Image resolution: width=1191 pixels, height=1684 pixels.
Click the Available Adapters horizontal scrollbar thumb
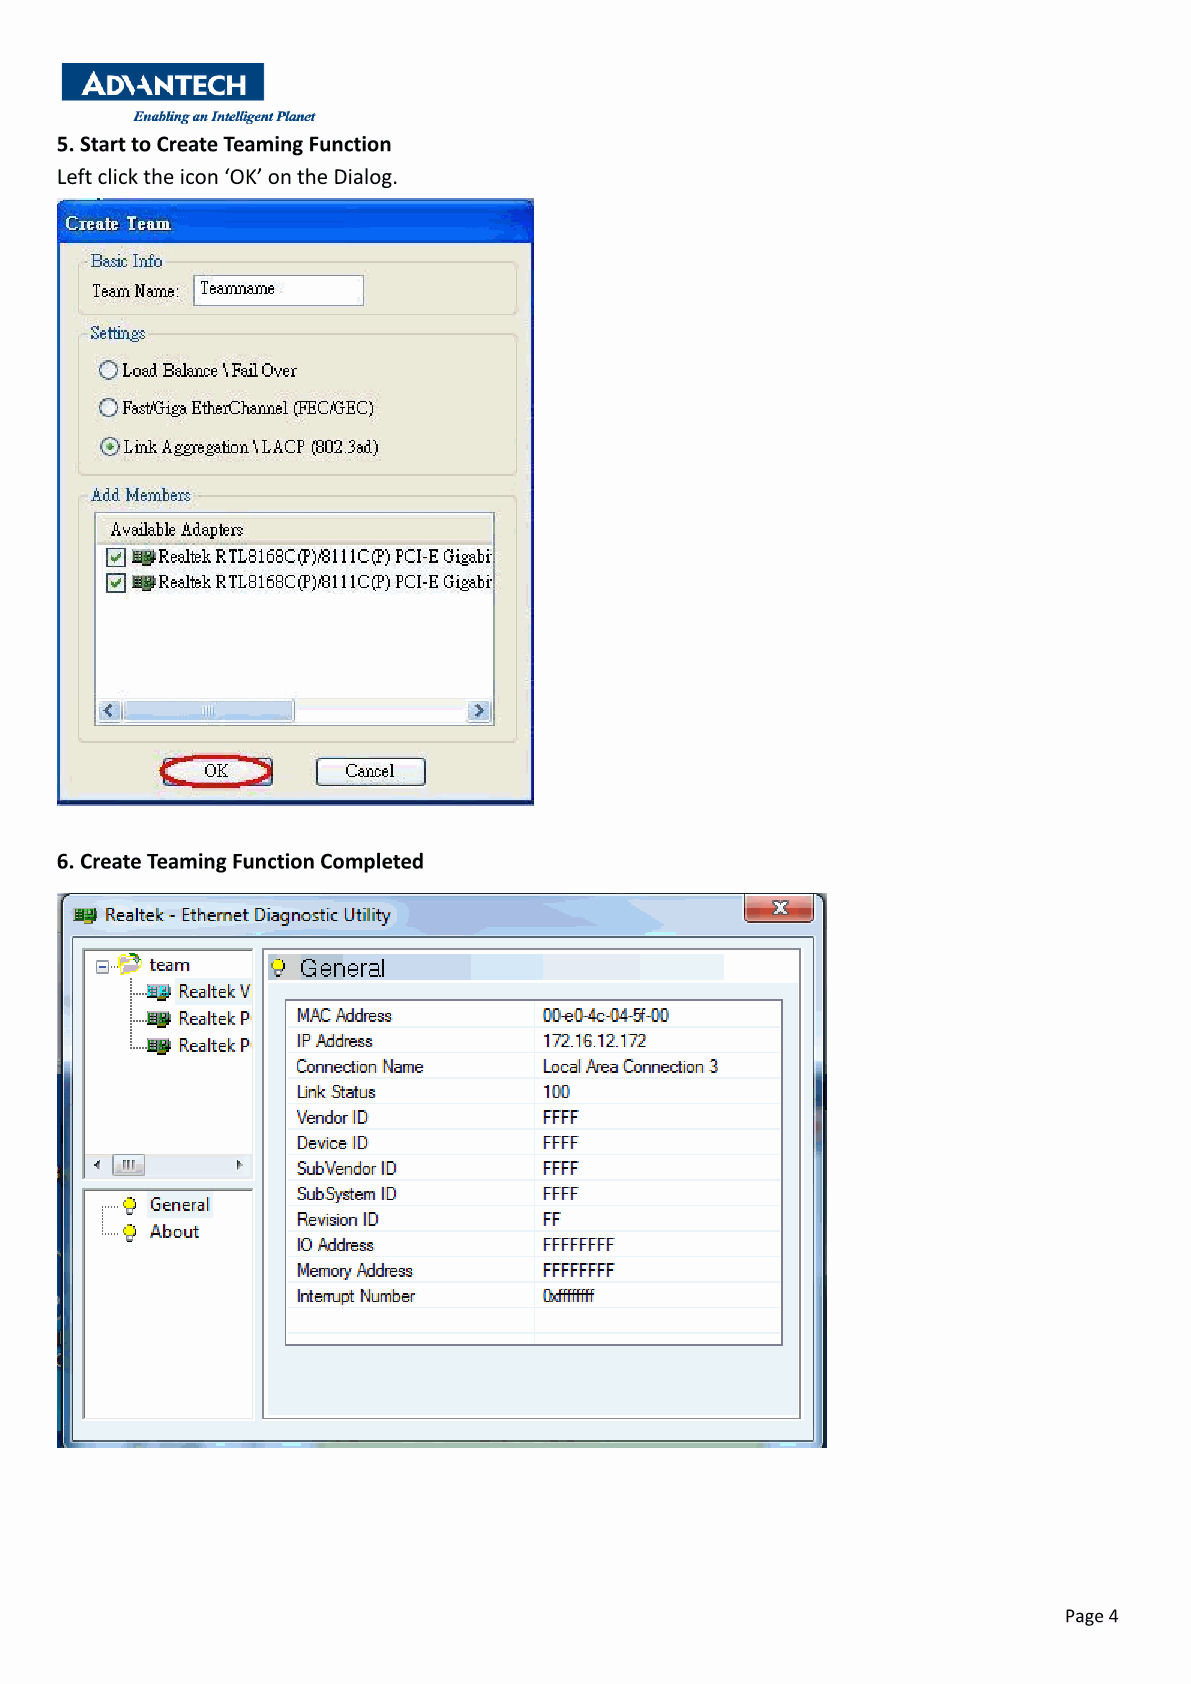point(208,711)
